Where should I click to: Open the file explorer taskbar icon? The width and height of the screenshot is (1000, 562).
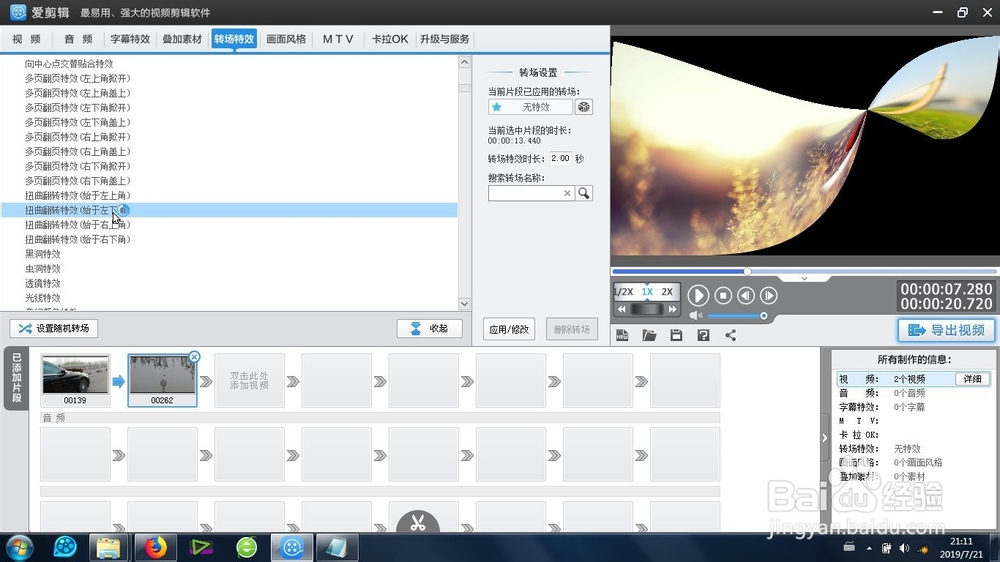108,547
